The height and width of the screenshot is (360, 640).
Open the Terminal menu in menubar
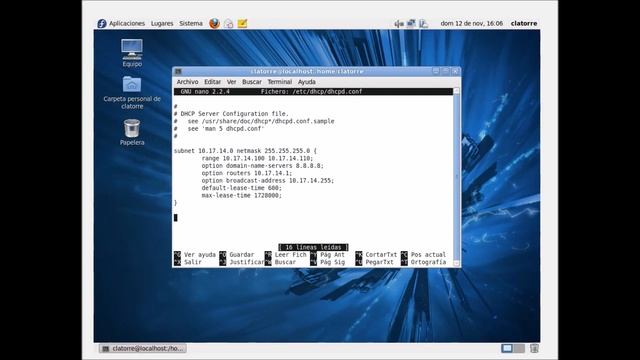coord(280,82)
